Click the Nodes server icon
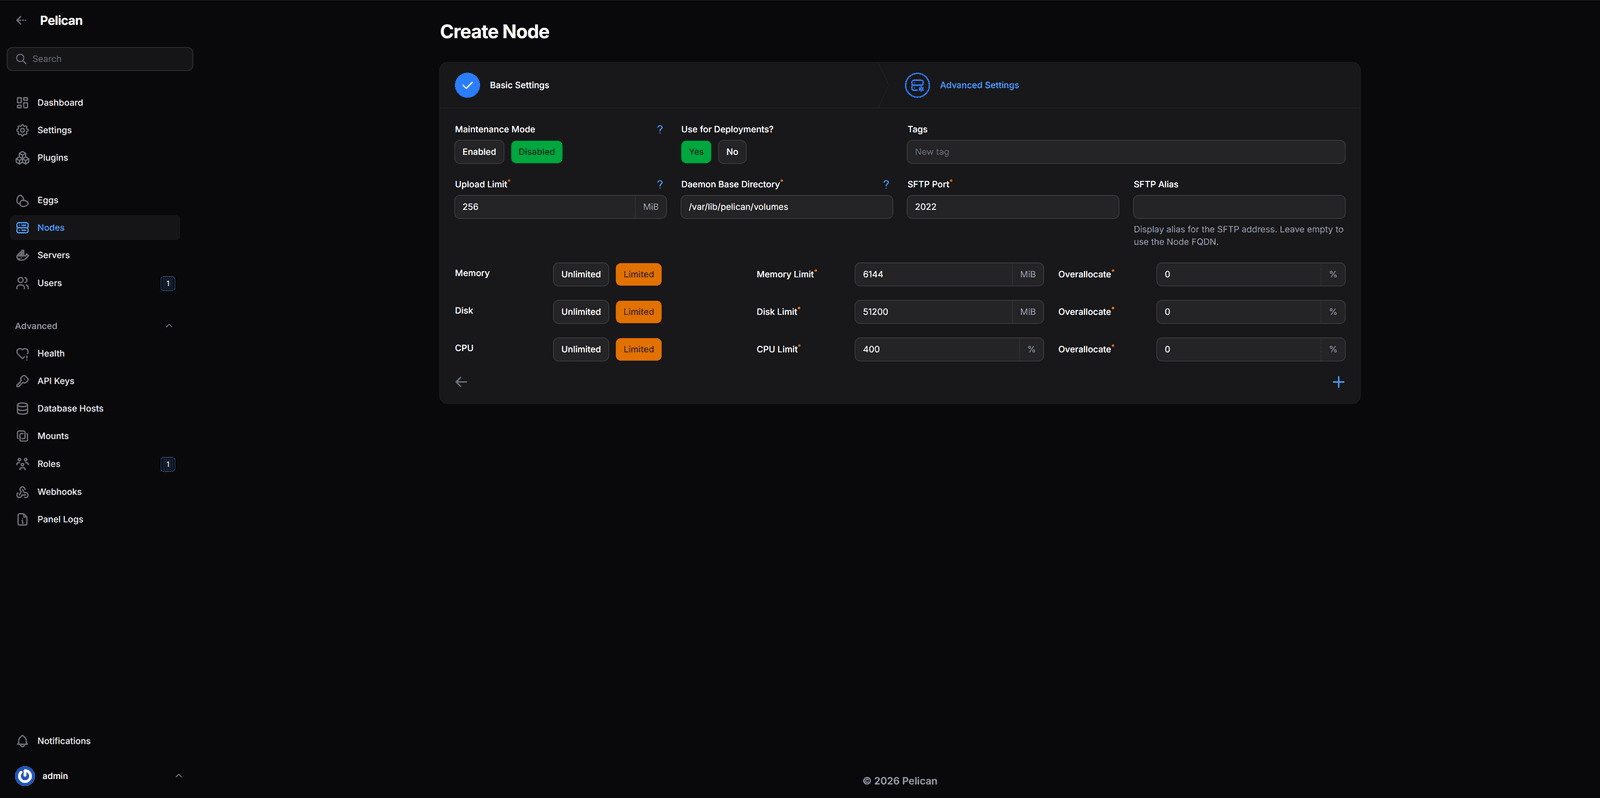 coord(22,228)
